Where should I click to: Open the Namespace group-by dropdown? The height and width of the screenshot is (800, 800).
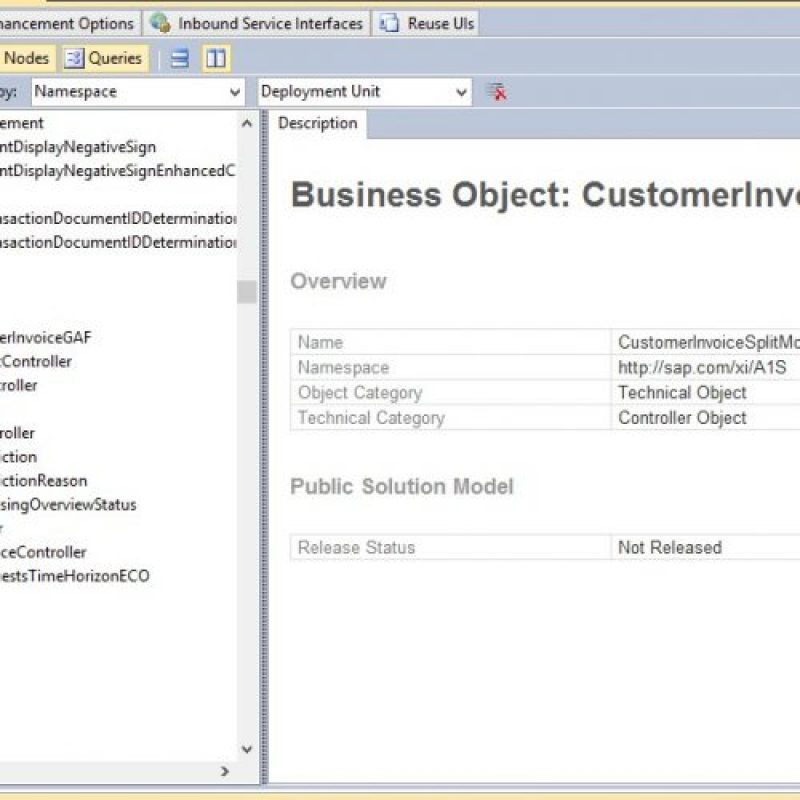click(236, 92)
